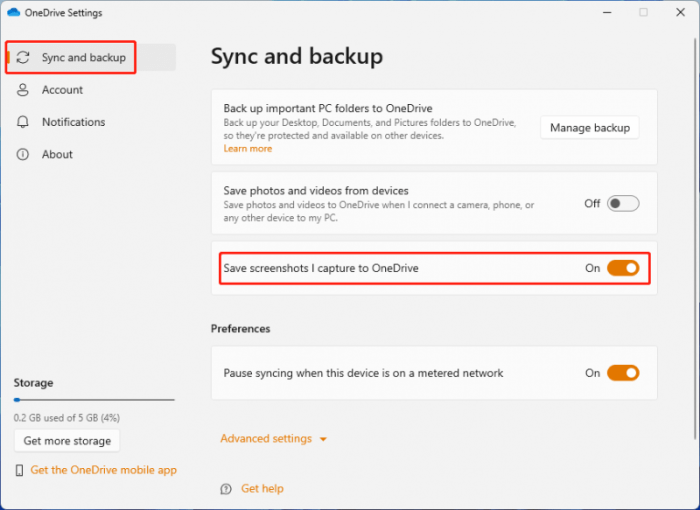Click the mobile phone icon near storage
Image resolution: width=700 pixels, height=510 pixels.
click(19, 470)
